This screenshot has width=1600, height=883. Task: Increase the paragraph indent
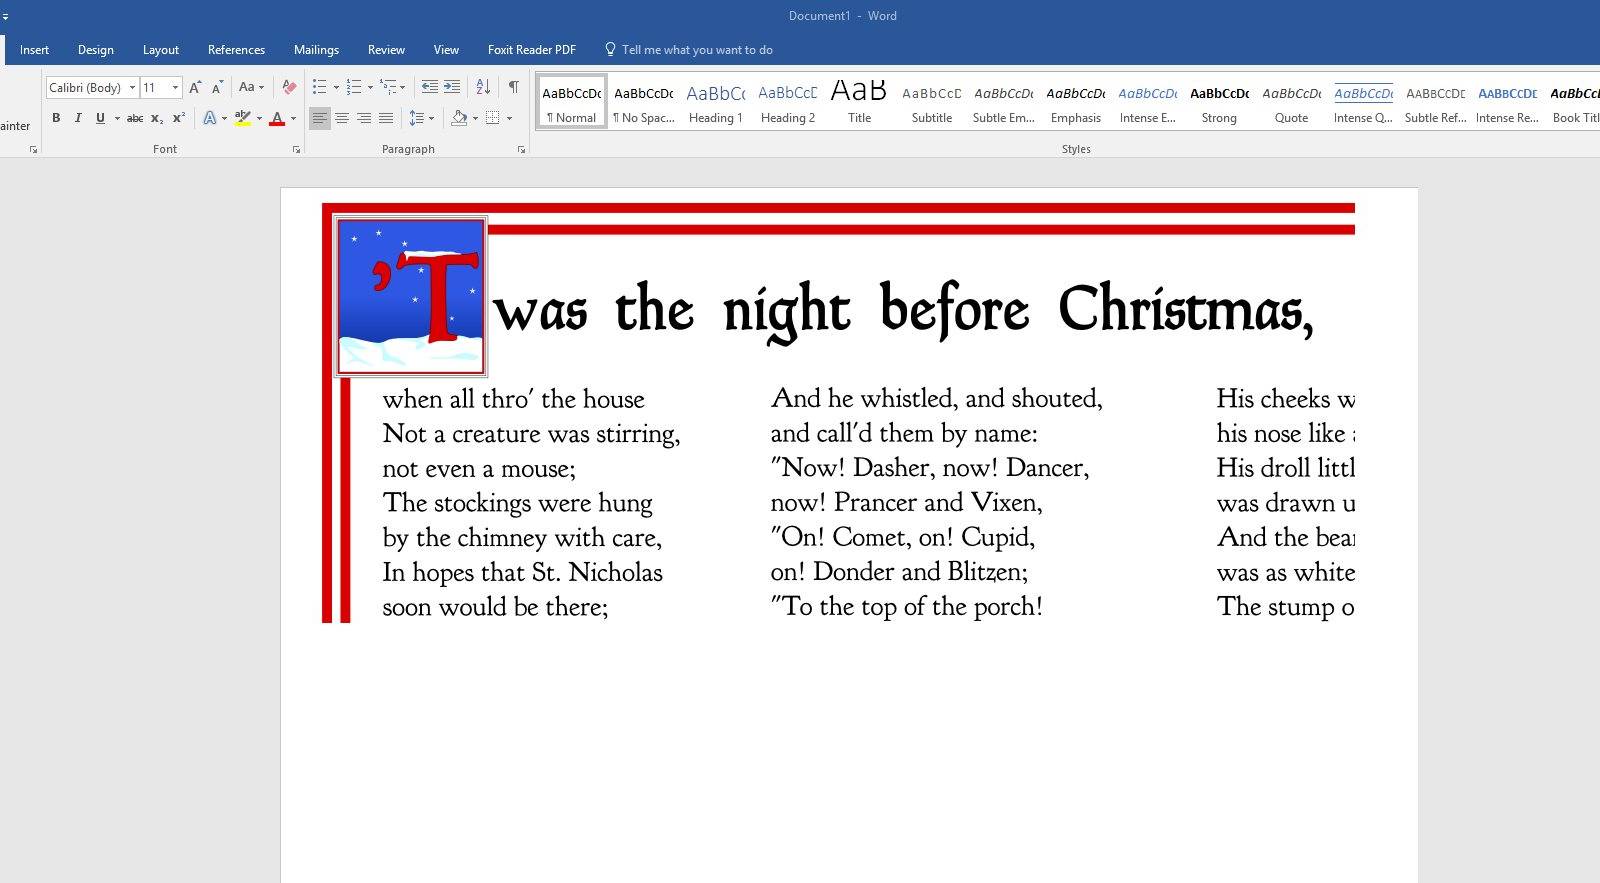tap(452, 87)
